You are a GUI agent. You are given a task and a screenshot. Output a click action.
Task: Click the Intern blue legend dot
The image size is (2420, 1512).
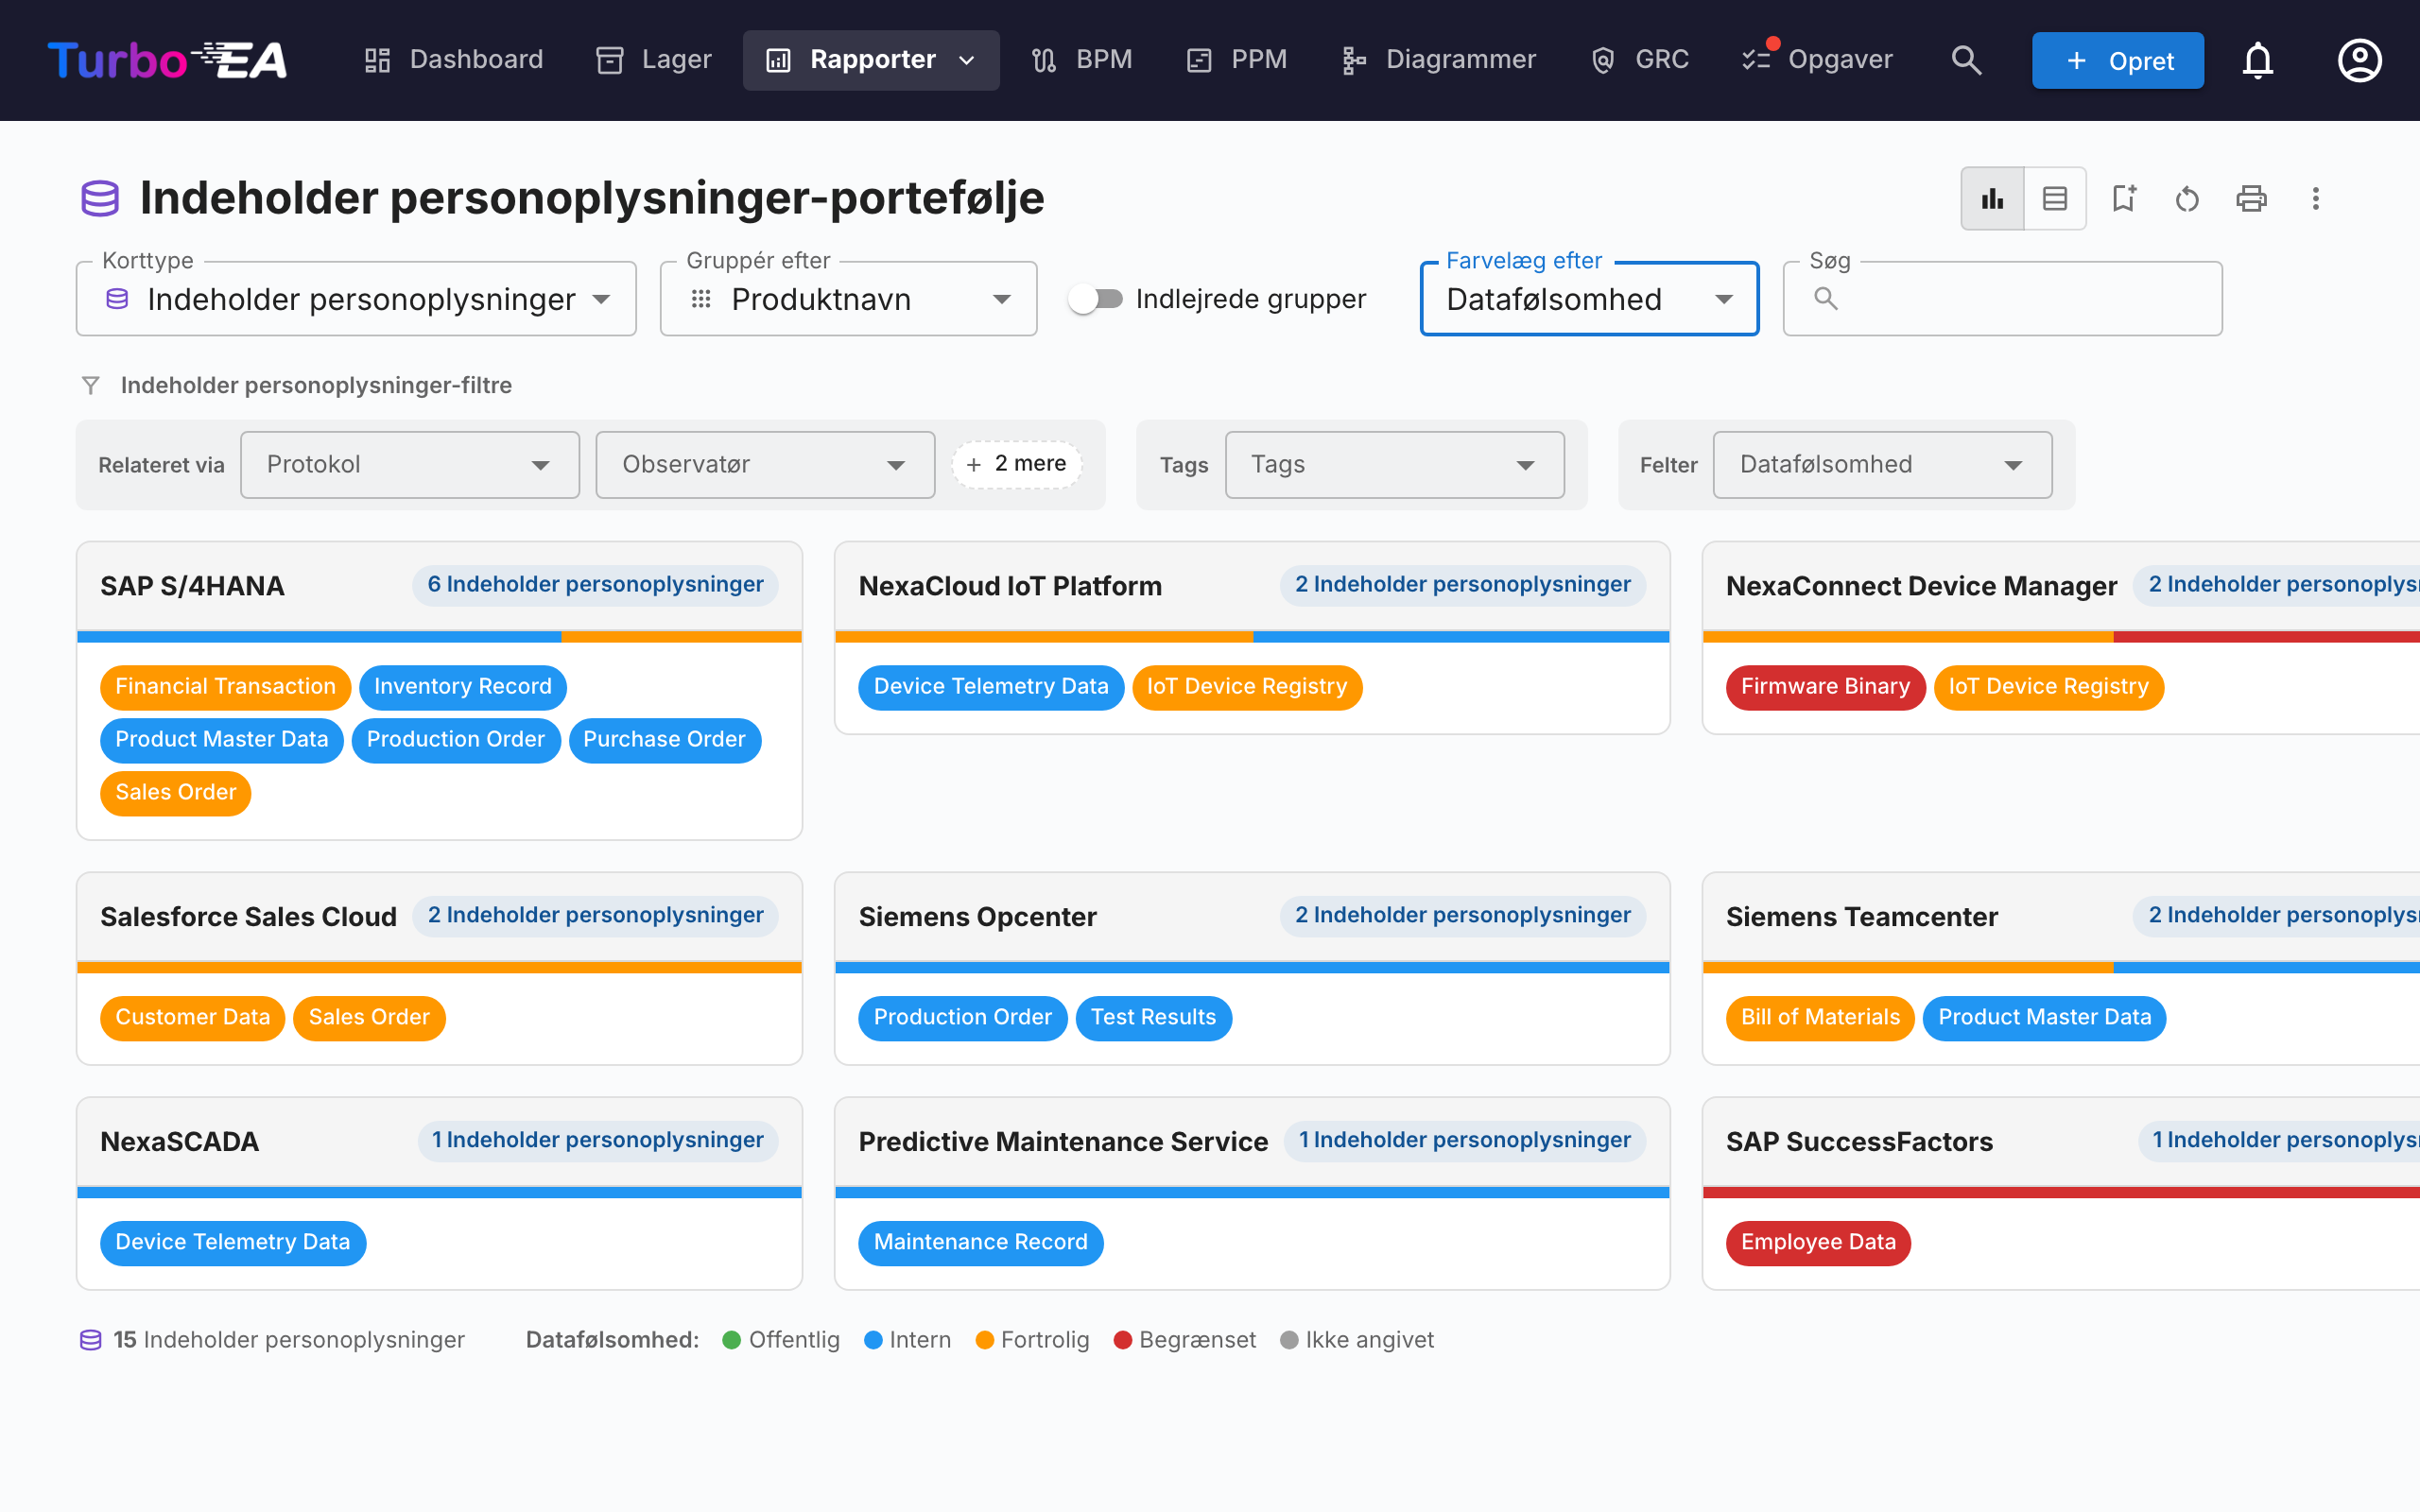tap(872, 1340)
